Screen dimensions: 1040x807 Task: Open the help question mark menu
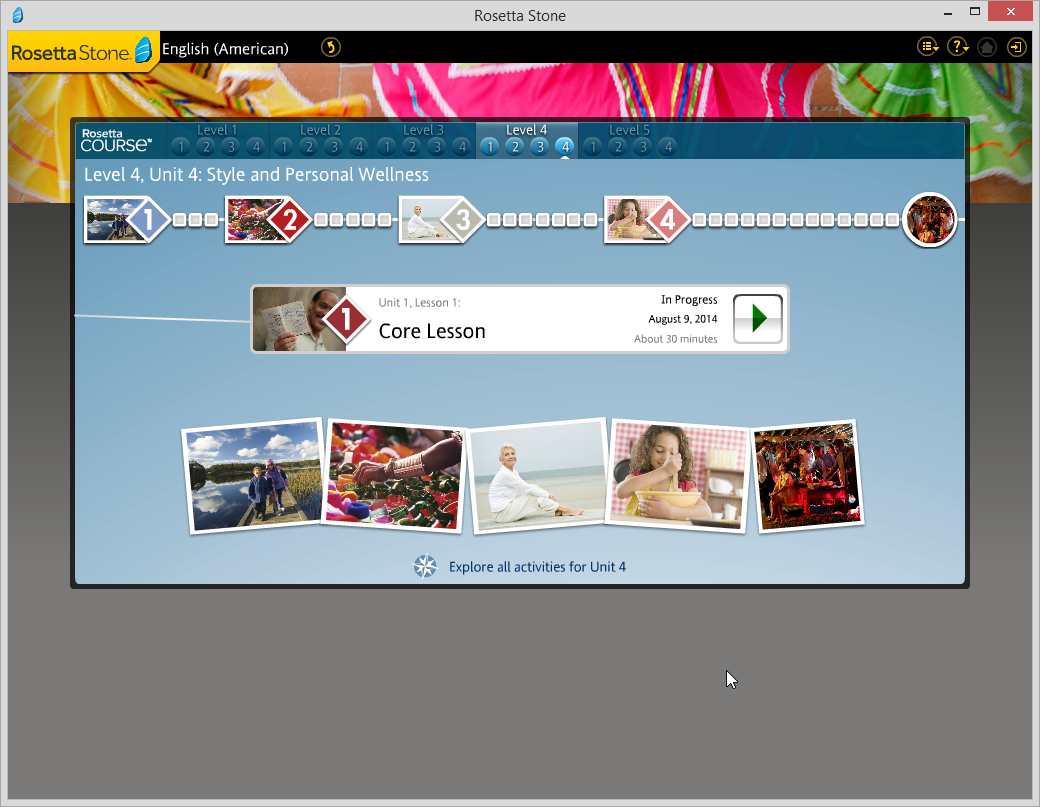(957, 47)
